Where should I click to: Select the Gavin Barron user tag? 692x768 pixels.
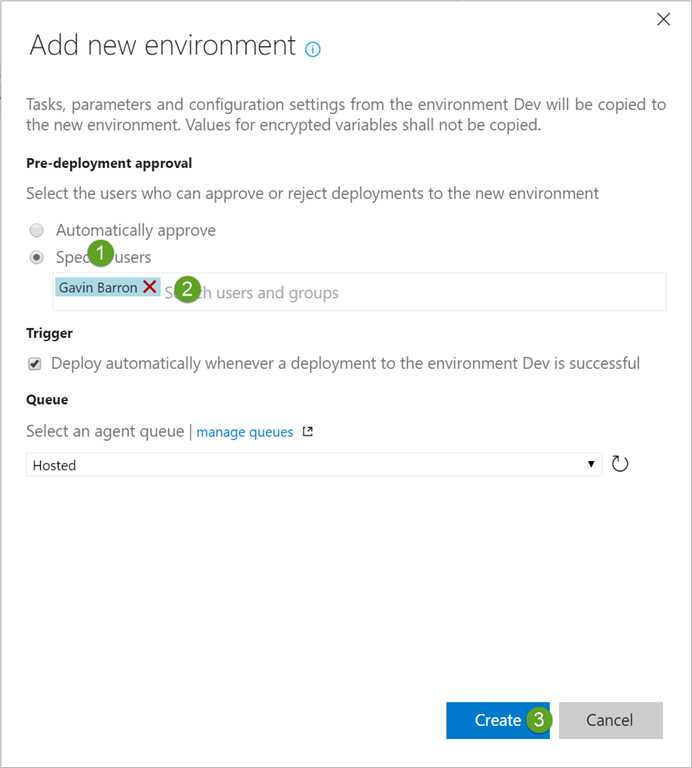(98, 287)
